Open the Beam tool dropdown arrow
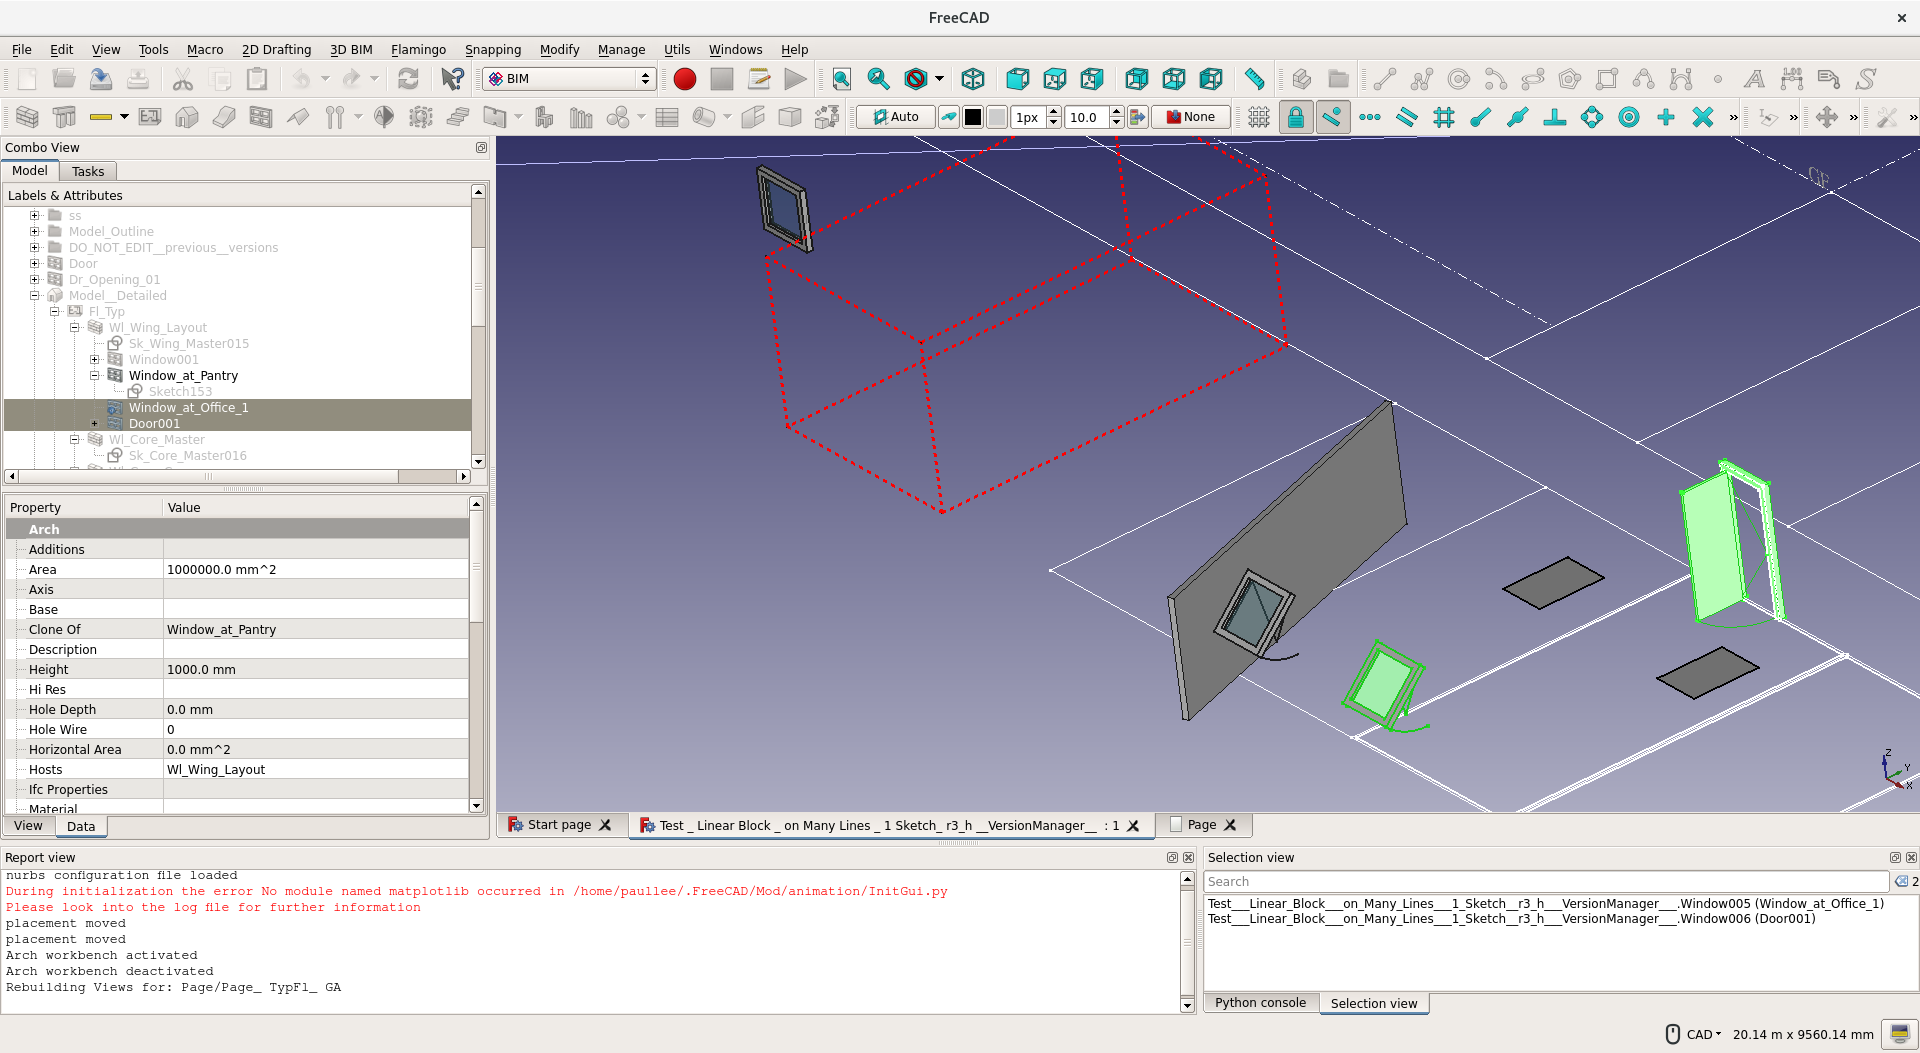This screenshot has height=1053, width=1920. (x=124, y=117)
